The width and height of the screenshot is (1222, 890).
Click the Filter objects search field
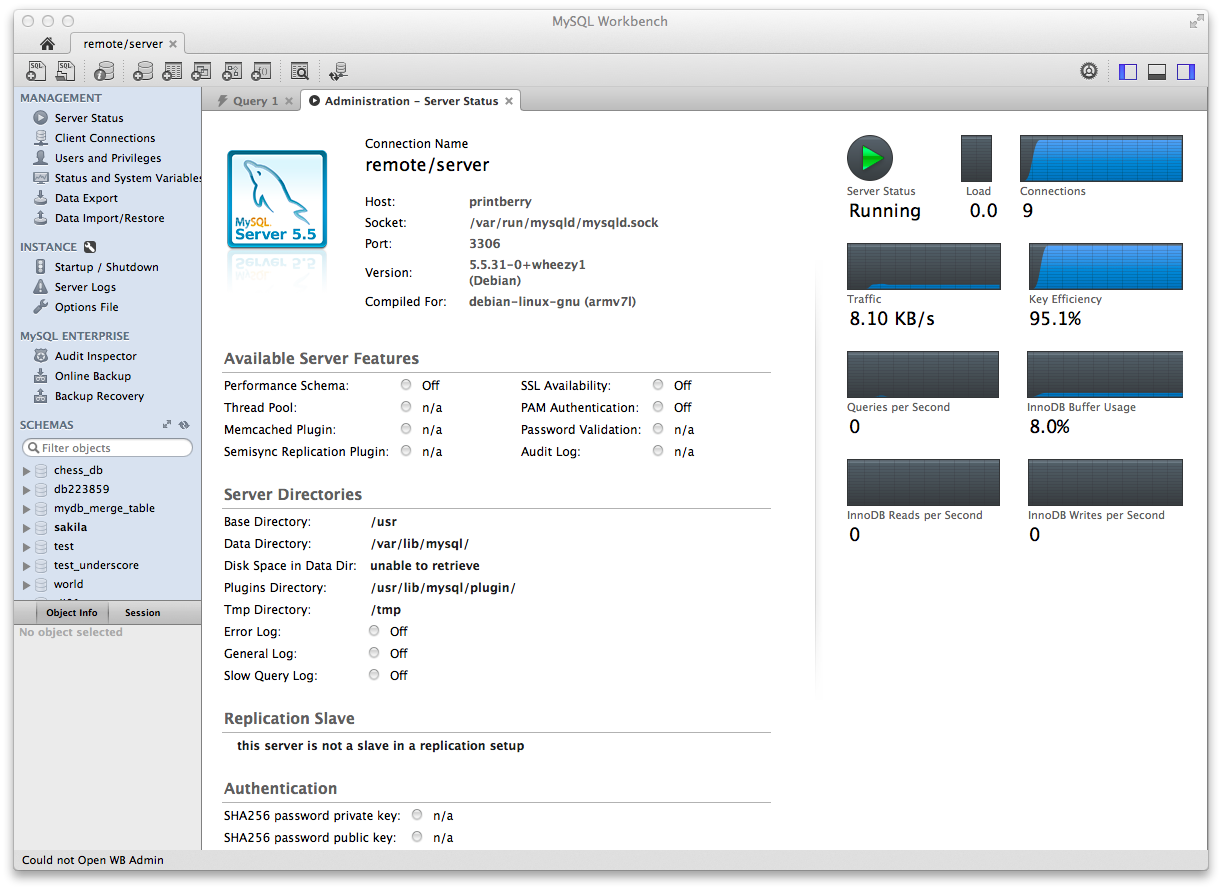coord(110,448)
